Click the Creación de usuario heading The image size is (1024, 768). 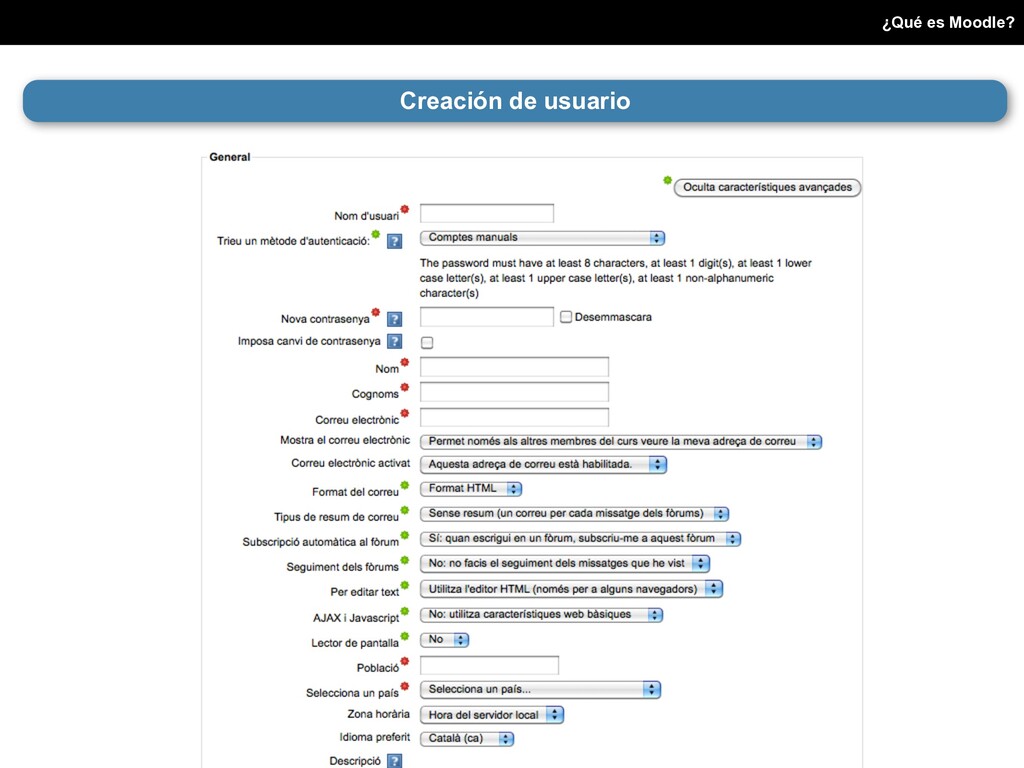pos(515,101)
